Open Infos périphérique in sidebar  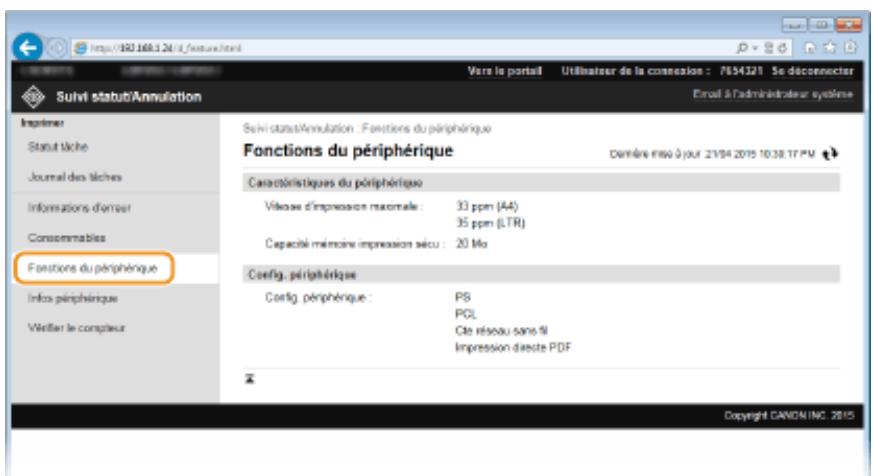tap(72, 298)
